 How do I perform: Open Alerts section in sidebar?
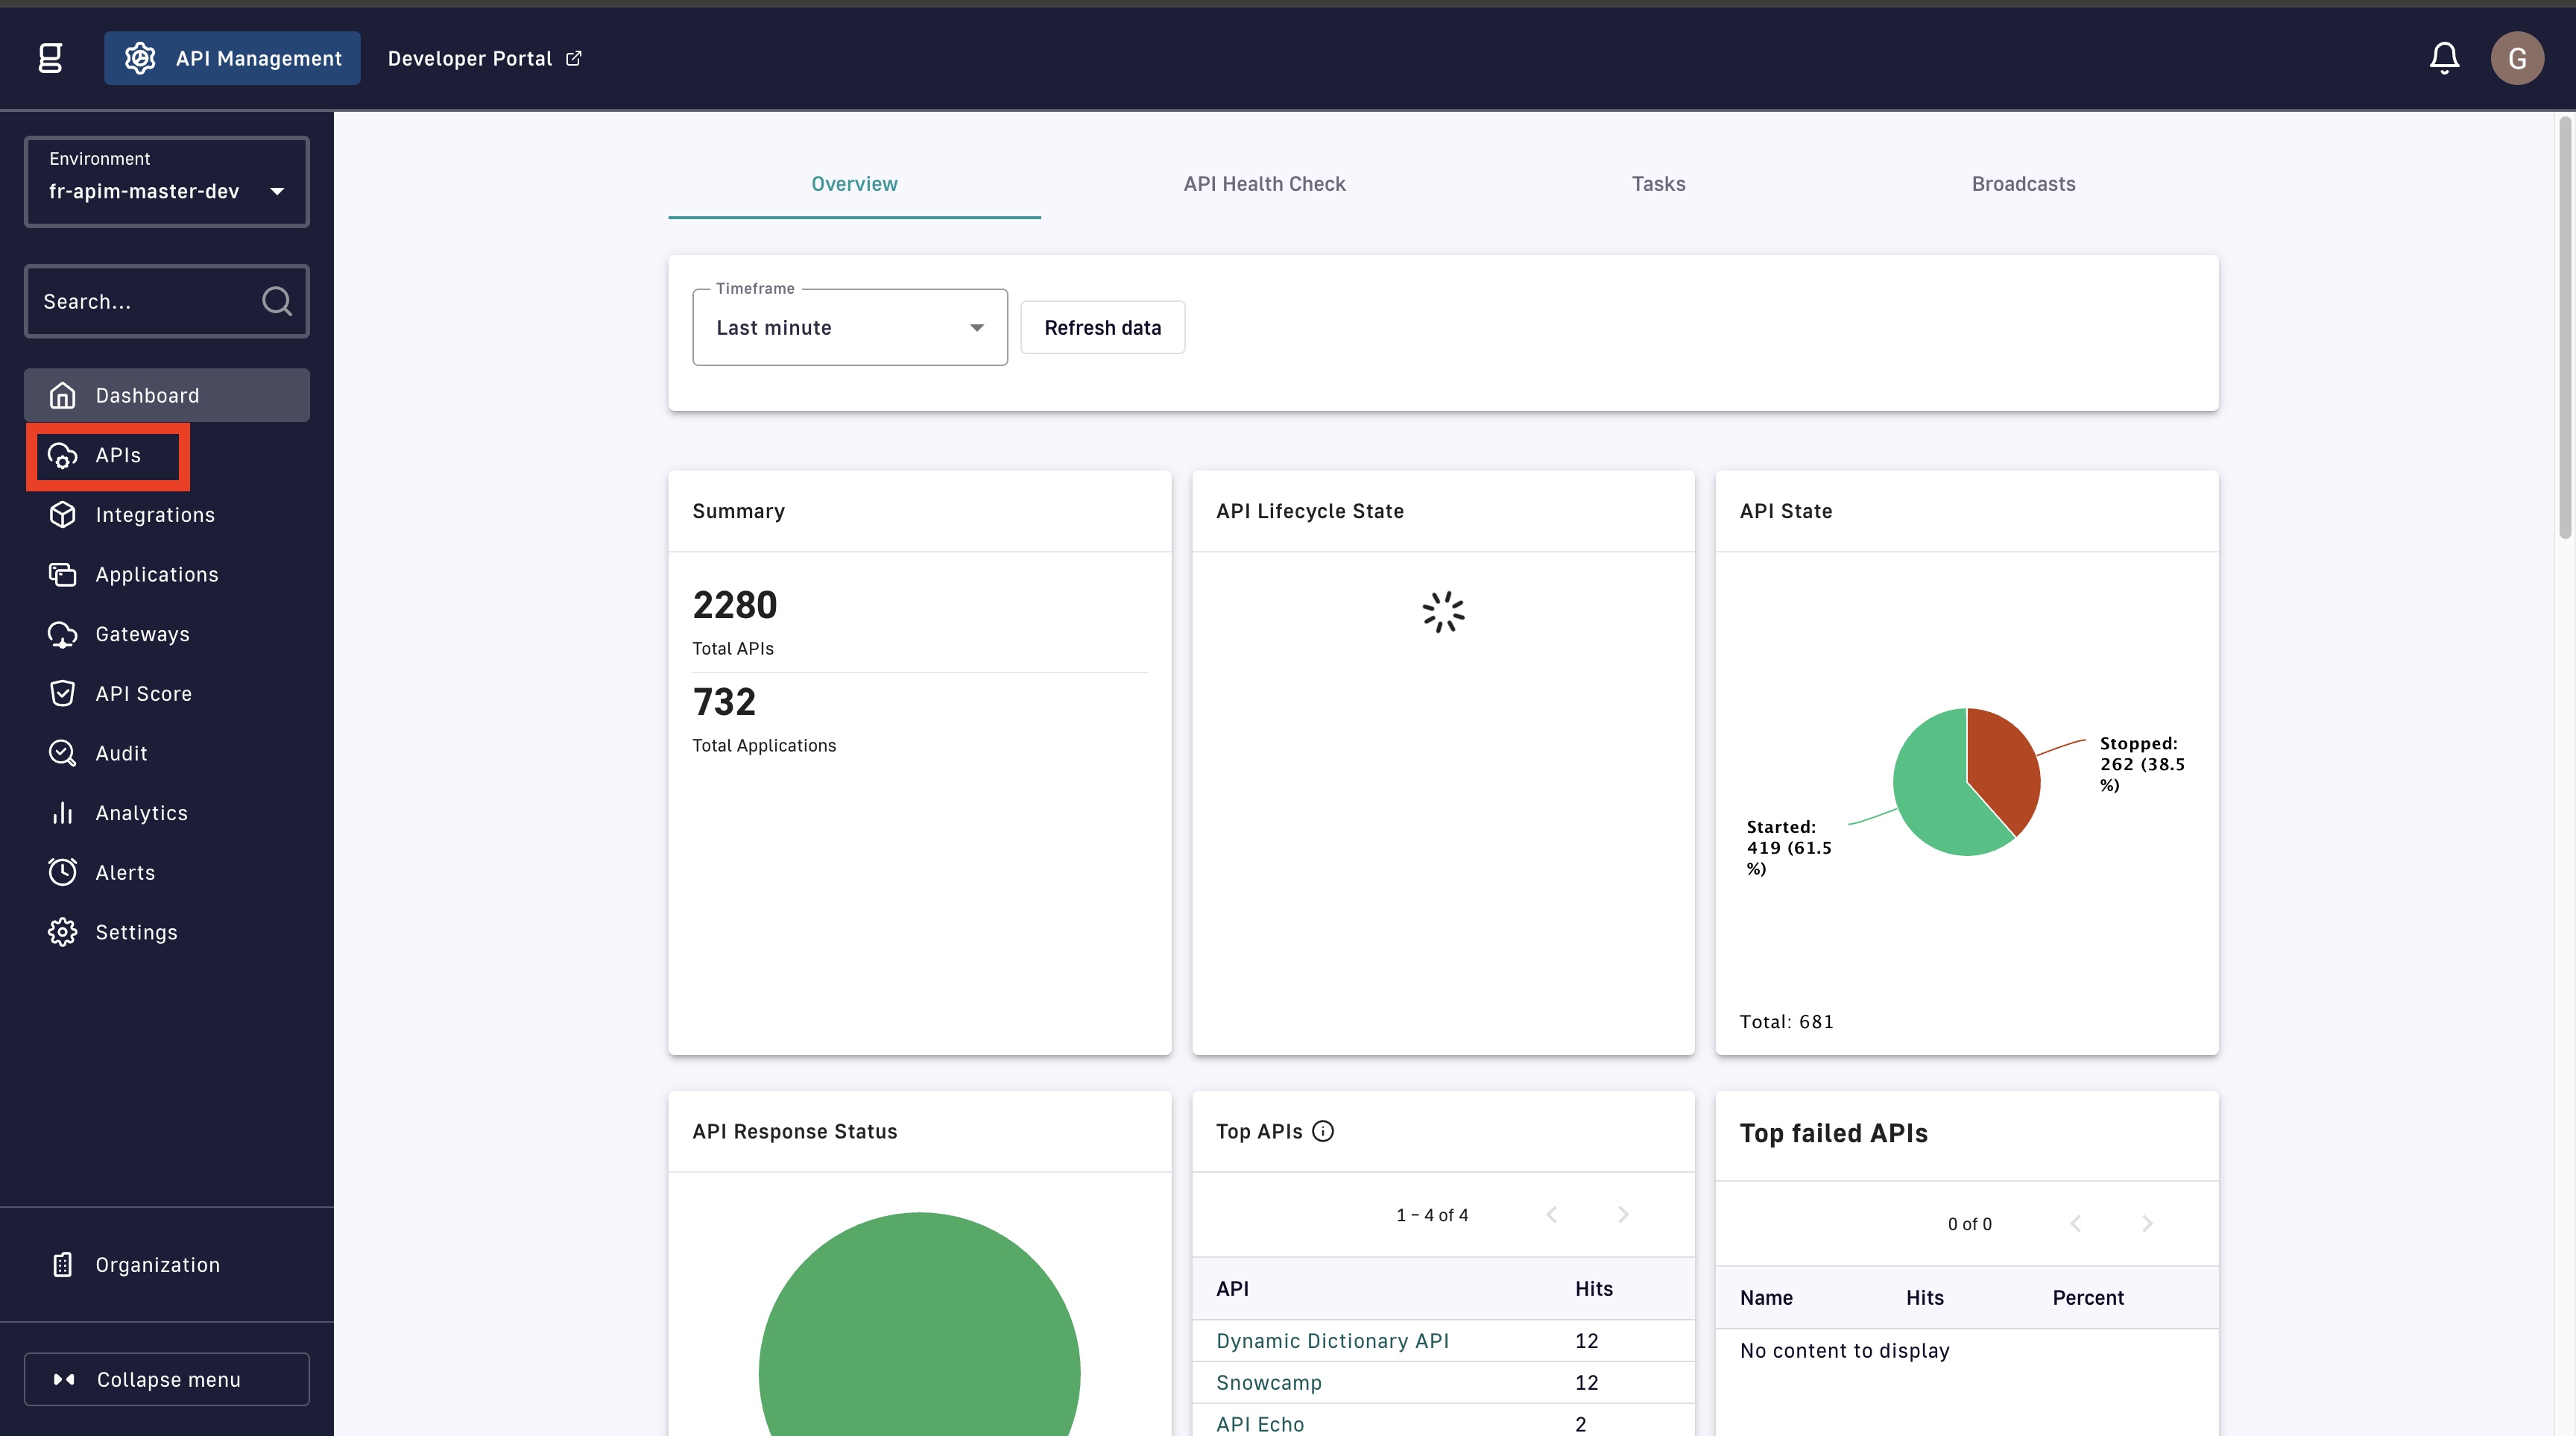[125, 872]
